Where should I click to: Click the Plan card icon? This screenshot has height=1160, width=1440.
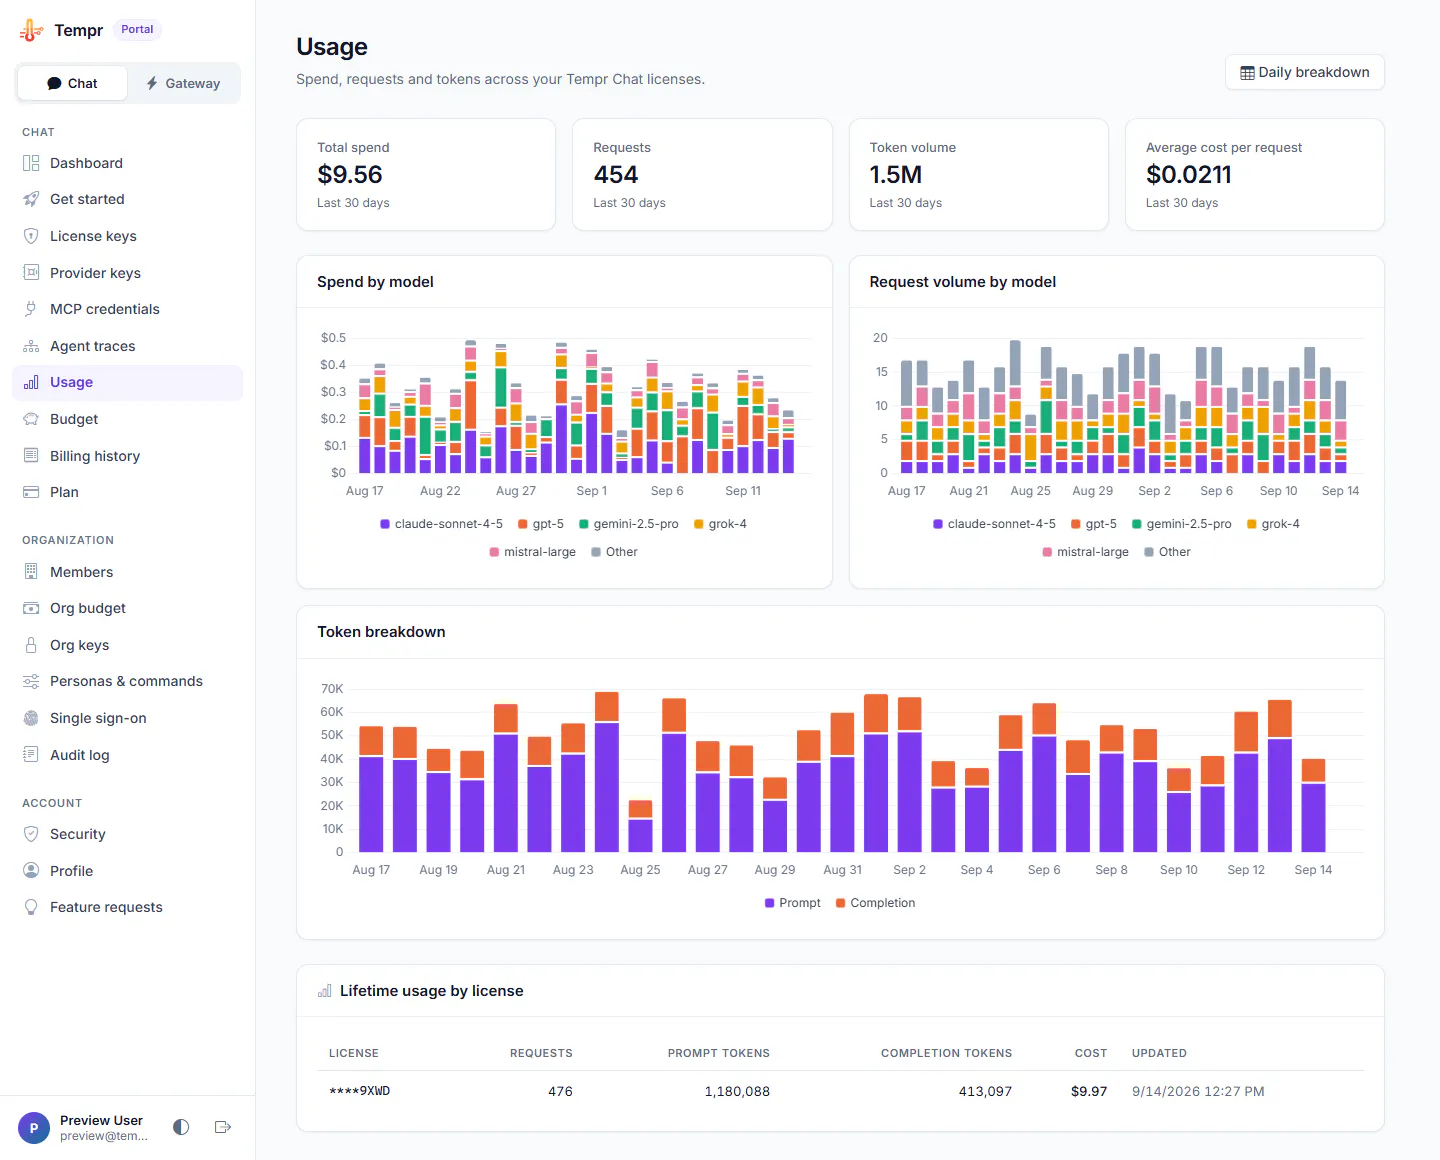pyautogui.click(x=31, y=492)
